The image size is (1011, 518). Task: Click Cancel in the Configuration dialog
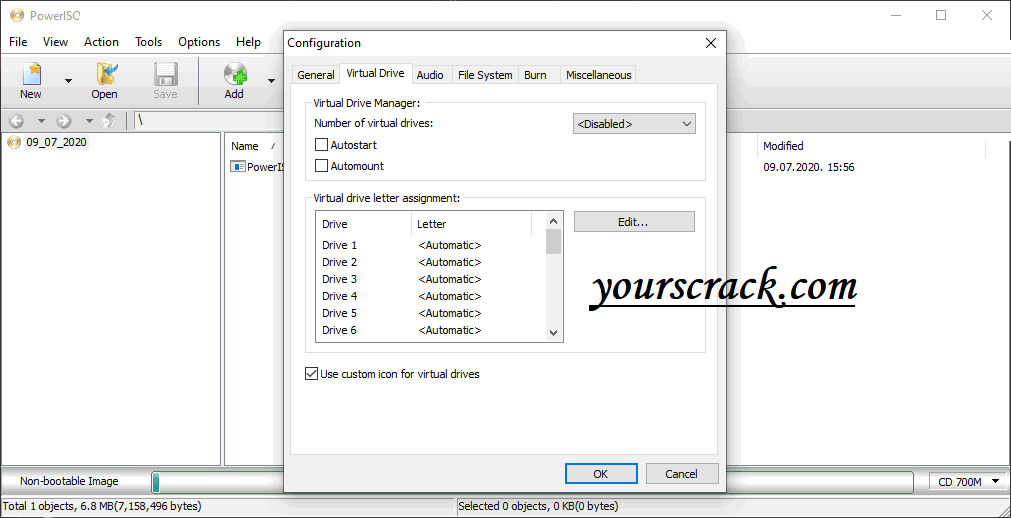coord(682,473)
